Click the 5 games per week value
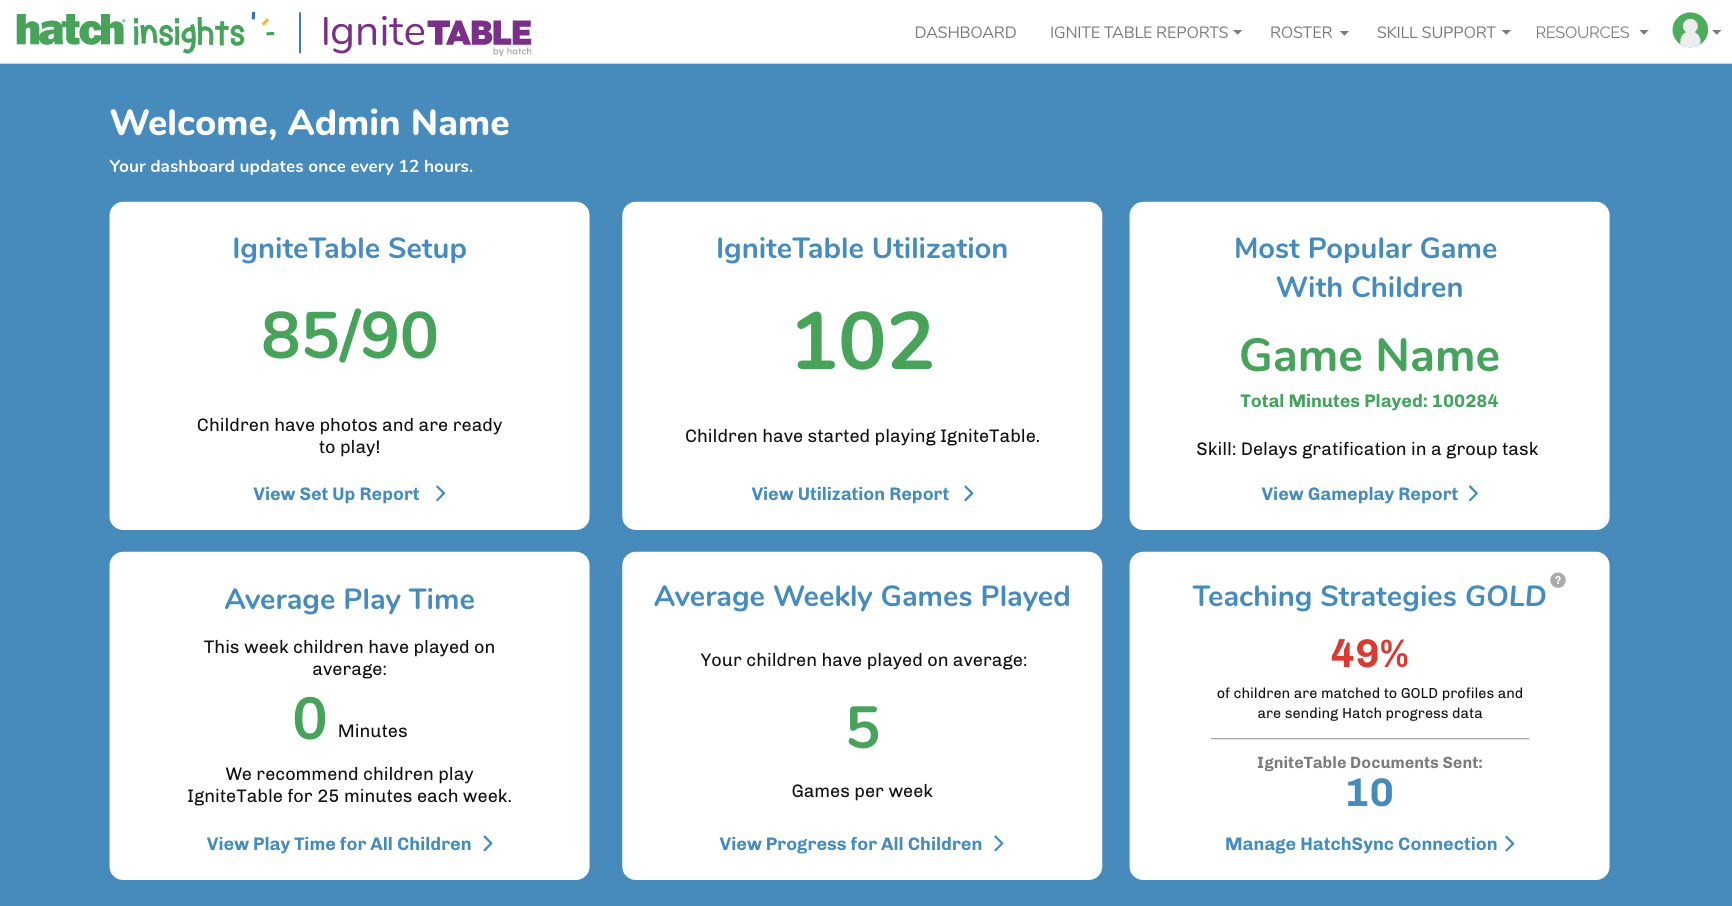The width and height of the screenshot is (1732, 906). pos(862,727)
